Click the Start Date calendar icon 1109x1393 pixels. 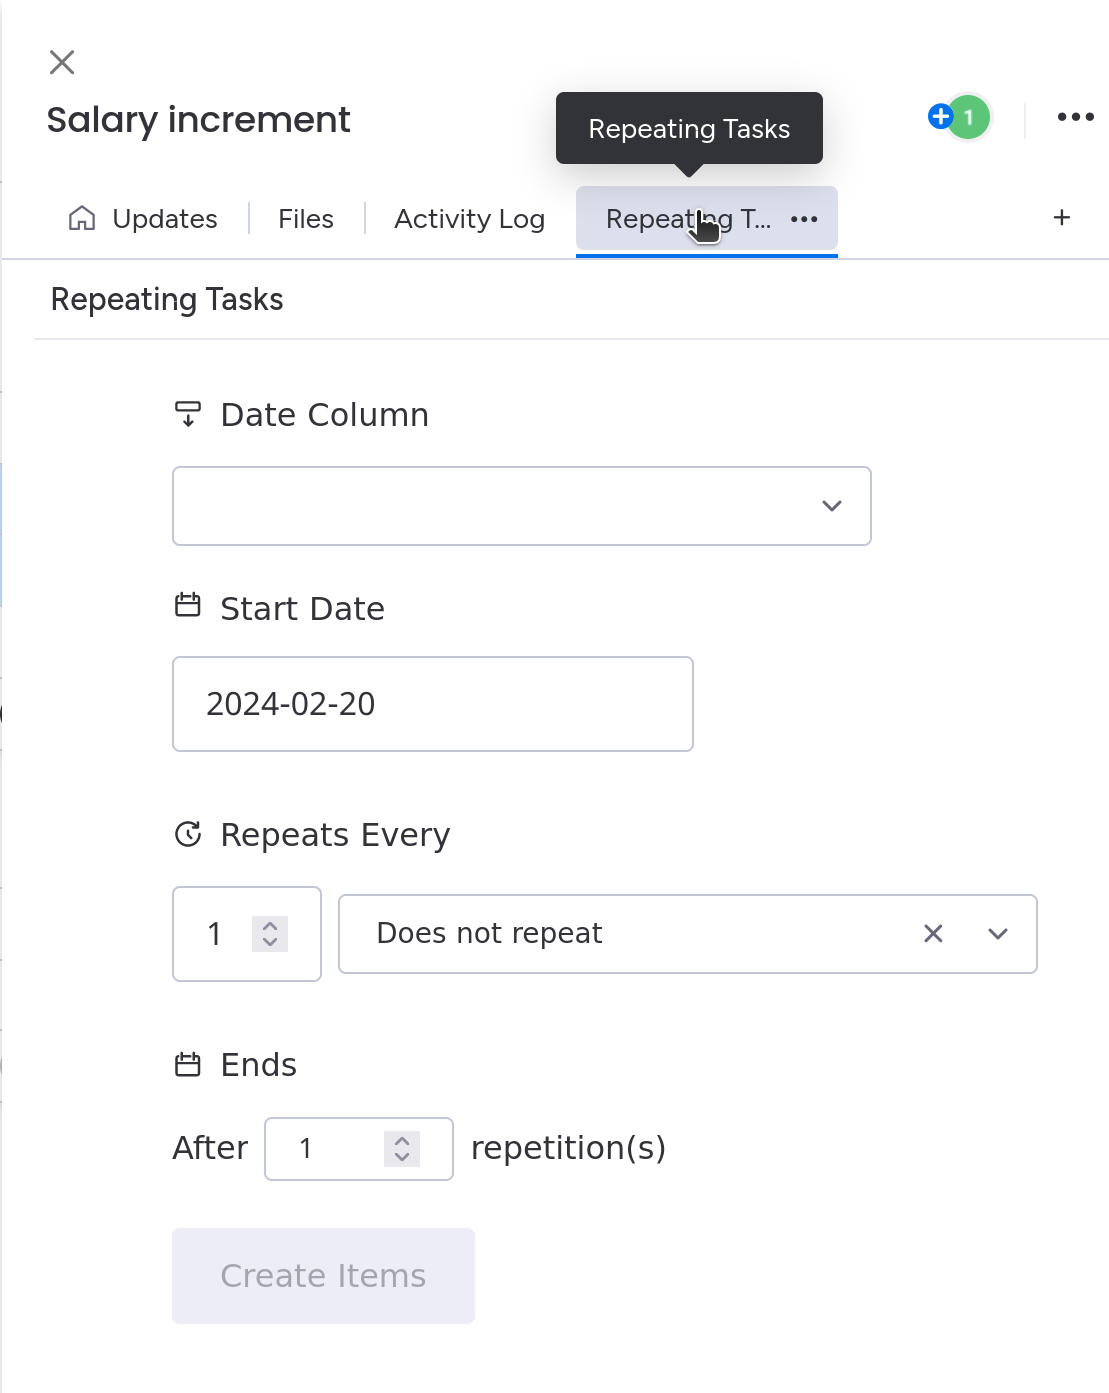188,605
